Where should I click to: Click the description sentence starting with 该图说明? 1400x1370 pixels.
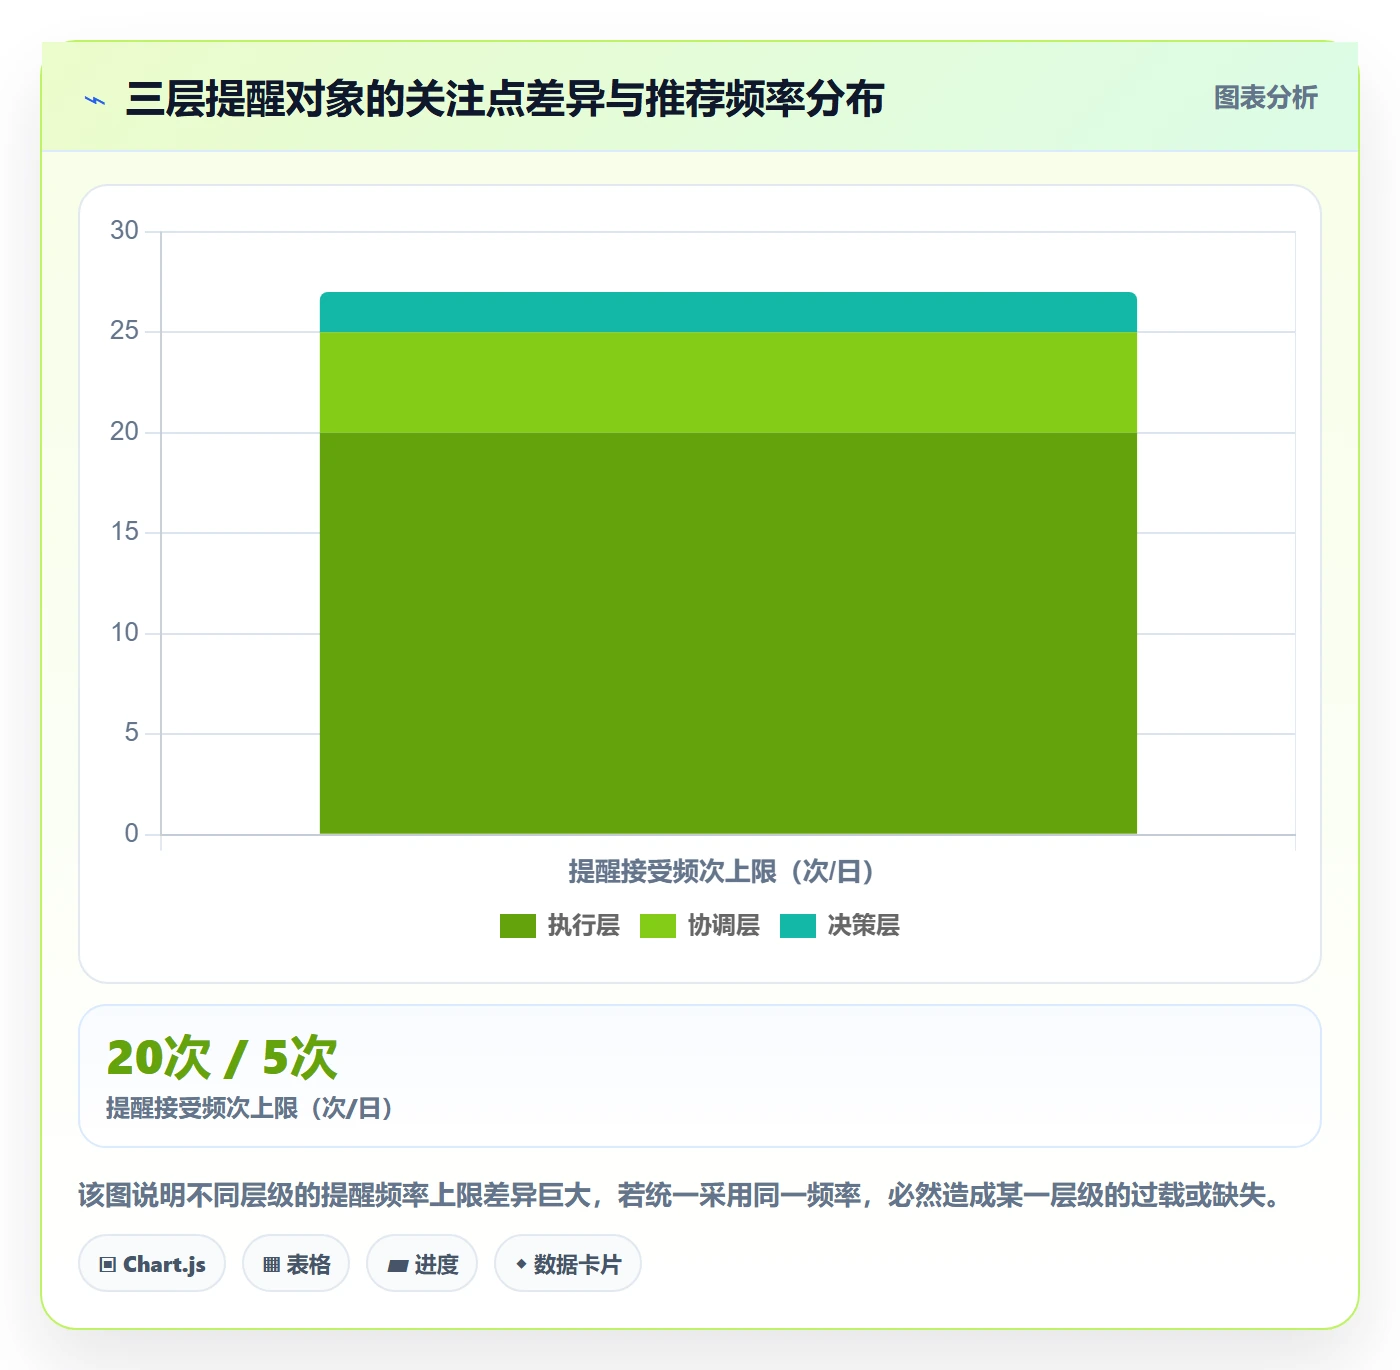pos(679,1195)
